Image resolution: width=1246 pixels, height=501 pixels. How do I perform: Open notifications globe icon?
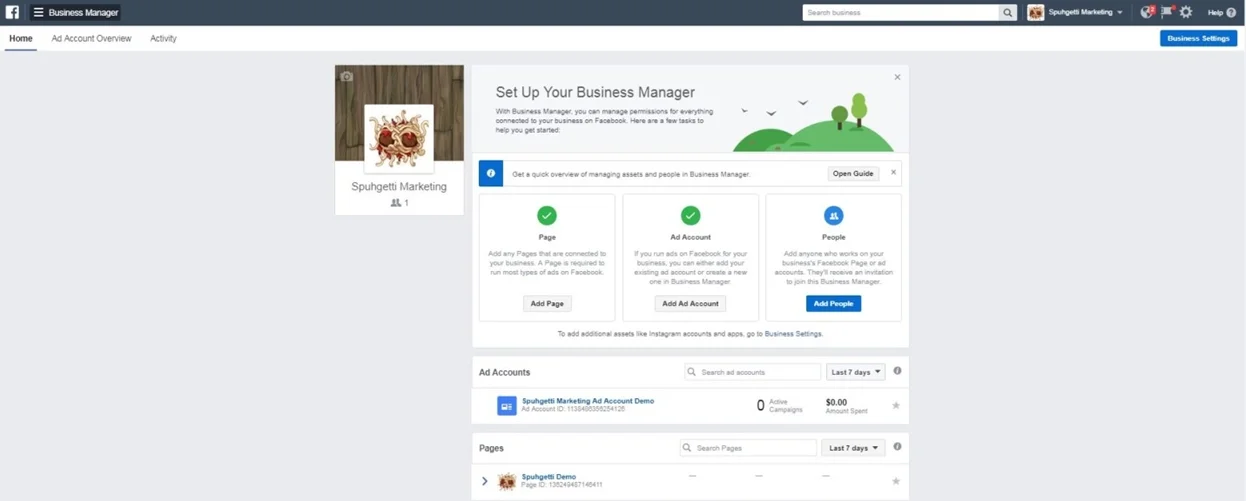(x=1148, y=12)
